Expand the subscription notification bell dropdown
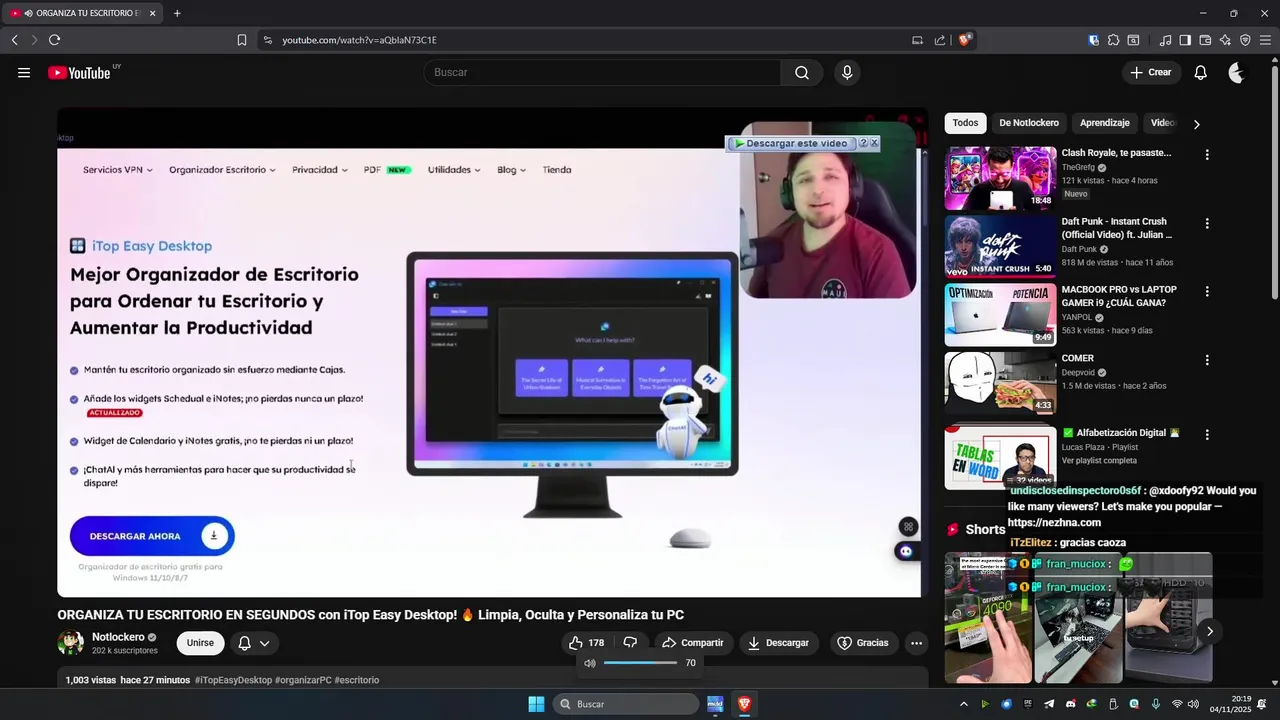This screenshot has width=1280, height=720. coord(254,643)
